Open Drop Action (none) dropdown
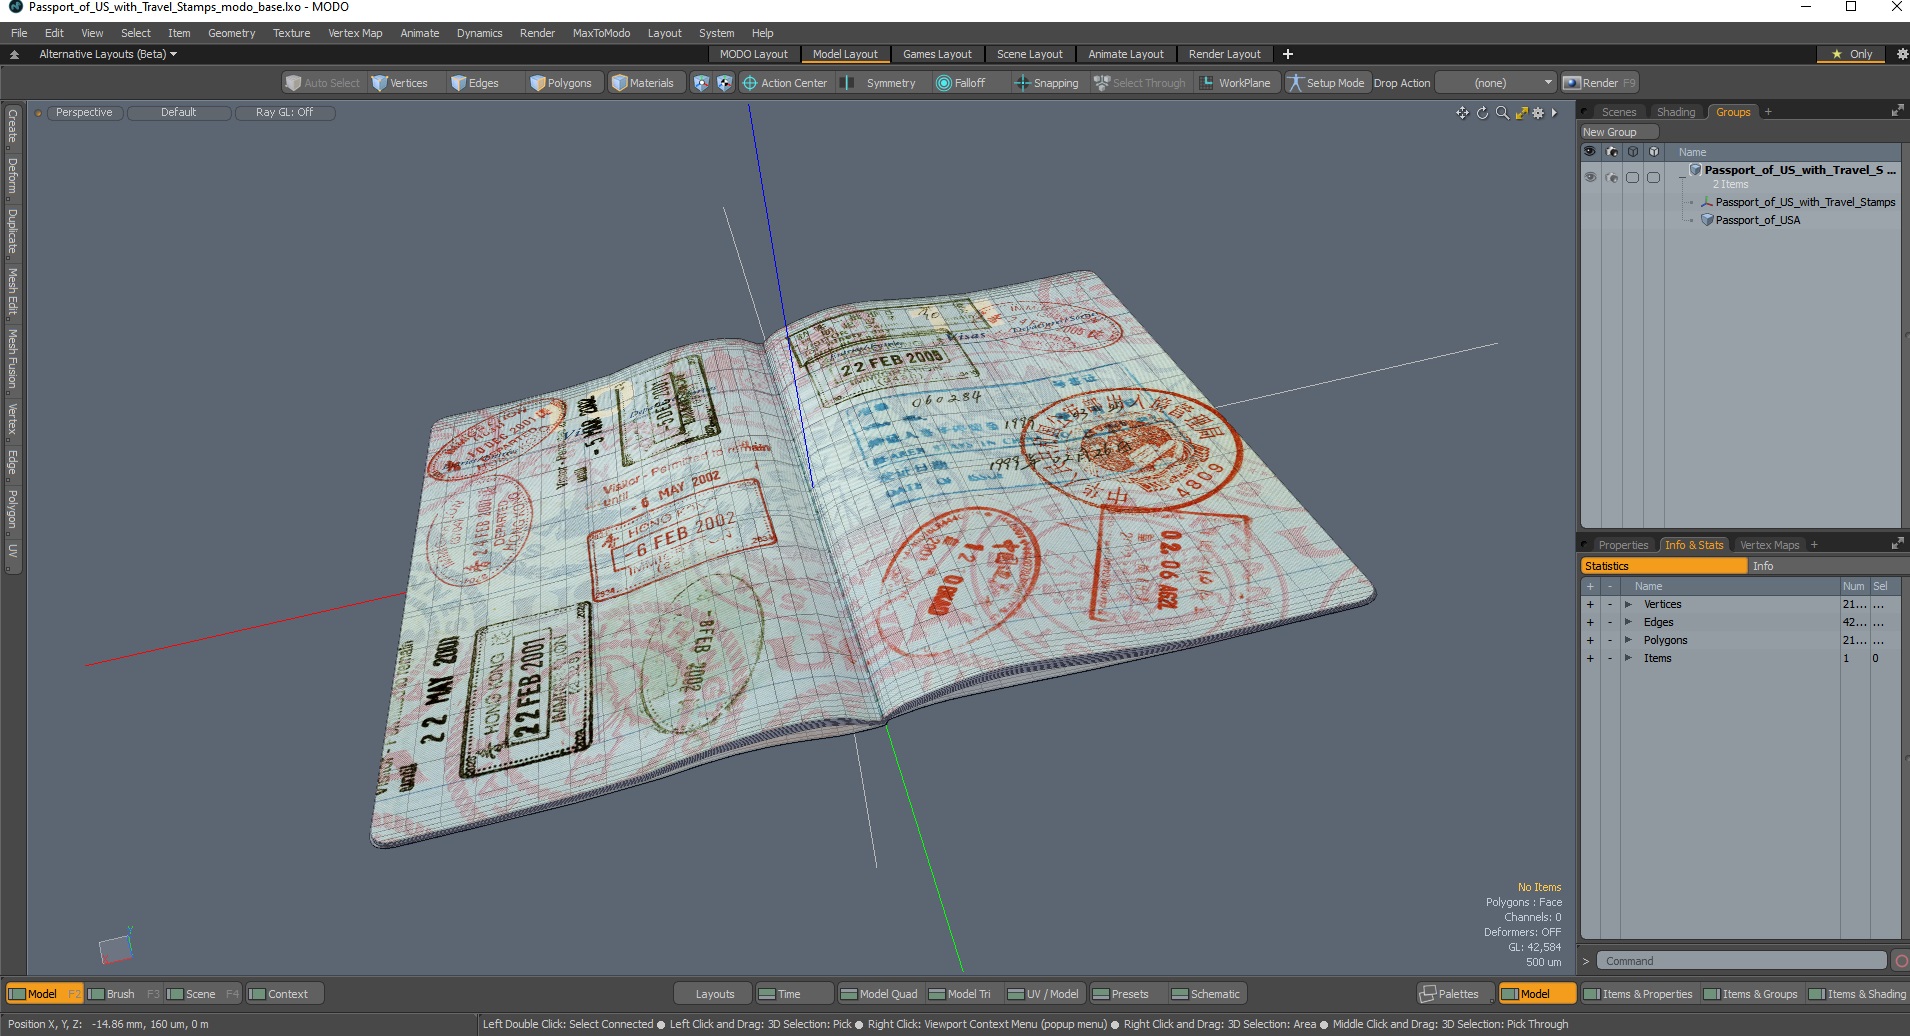 [x=1496, y=83]
